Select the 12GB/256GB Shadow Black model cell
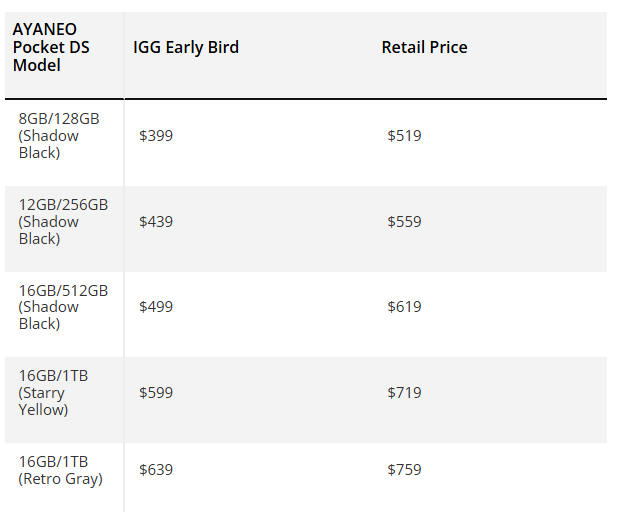620x513 pixels. (63, 222)
